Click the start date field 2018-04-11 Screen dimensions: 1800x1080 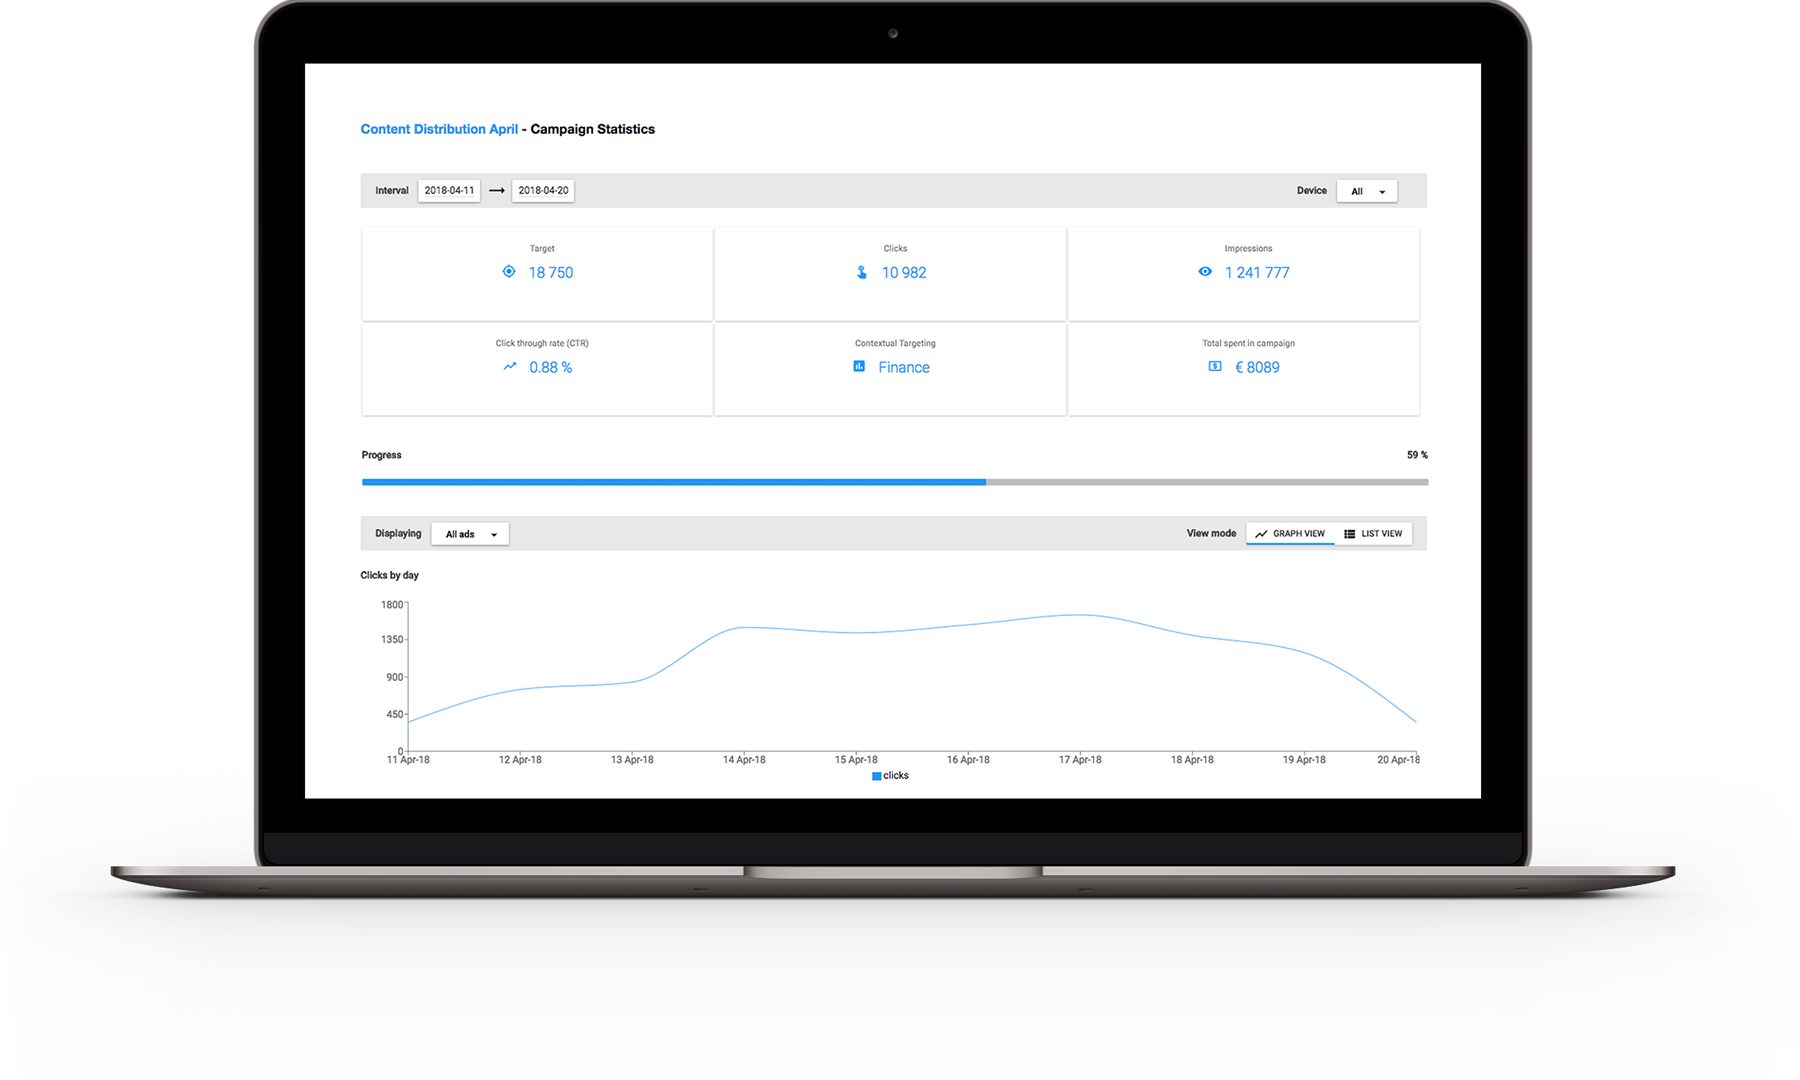(449, 190)
